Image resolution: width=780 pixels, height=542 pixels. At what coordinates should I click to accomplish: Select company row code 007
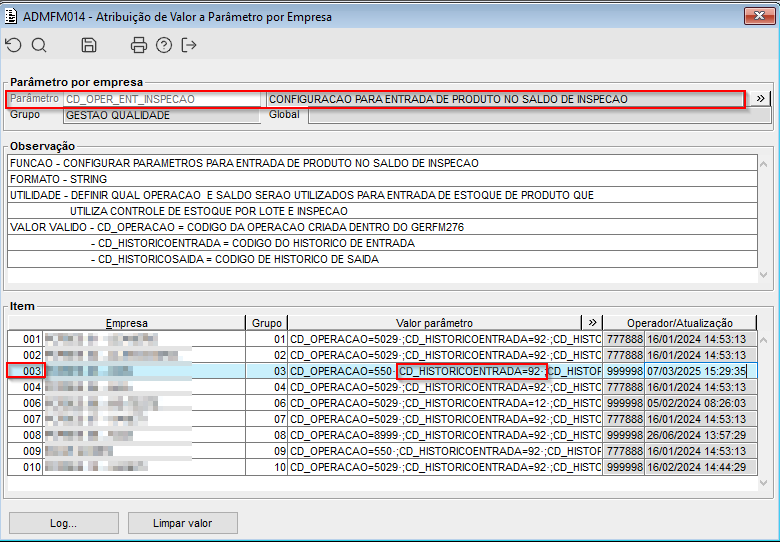coord(25,419)
